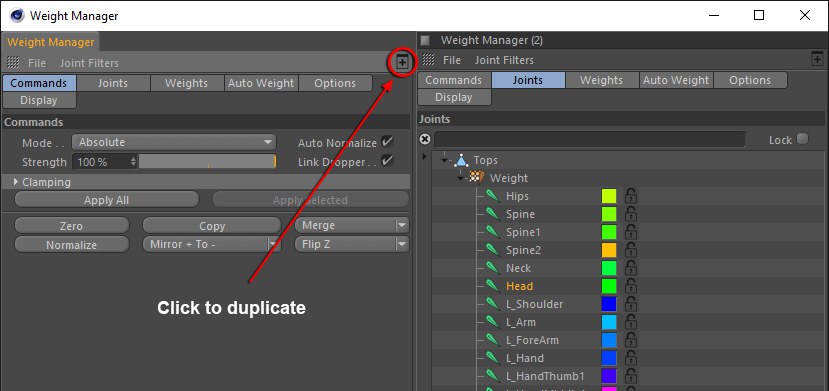Clear the joint search filter with X icon
The width and height of the screenshot is (829, 391).
coord(425,139)
